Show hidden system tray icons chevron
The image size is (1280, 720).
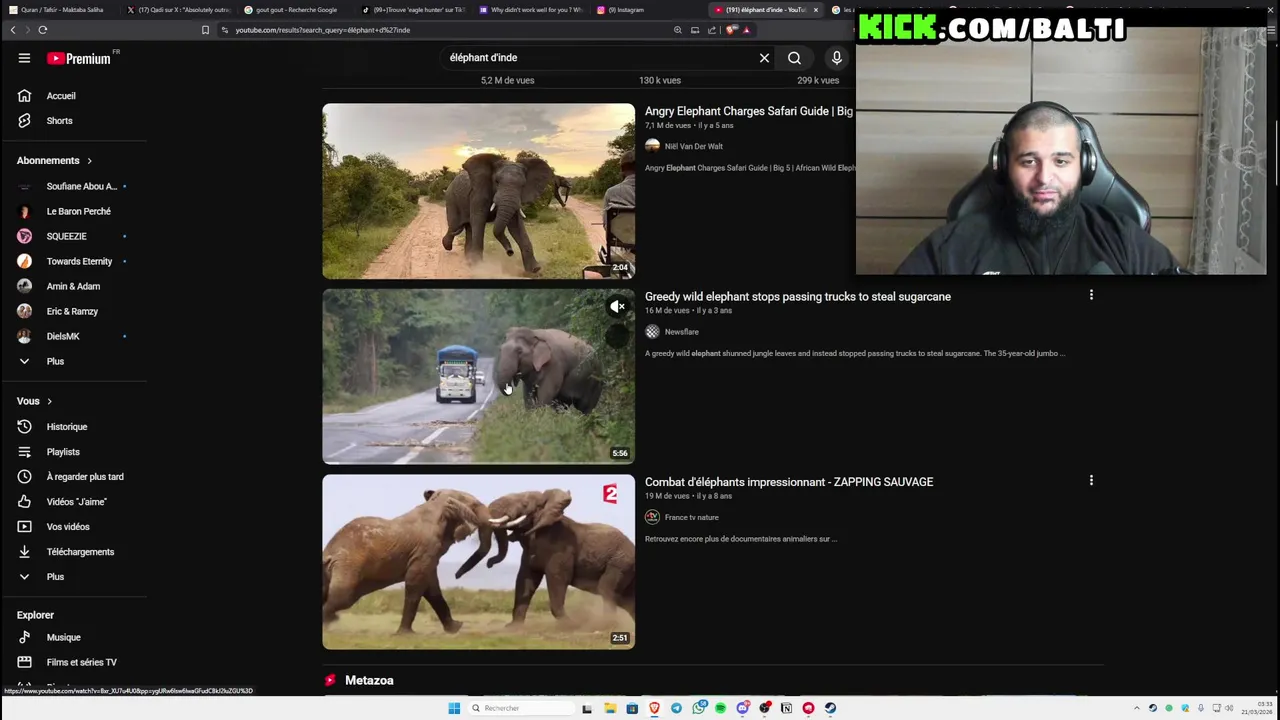[x=1136, y=708]
